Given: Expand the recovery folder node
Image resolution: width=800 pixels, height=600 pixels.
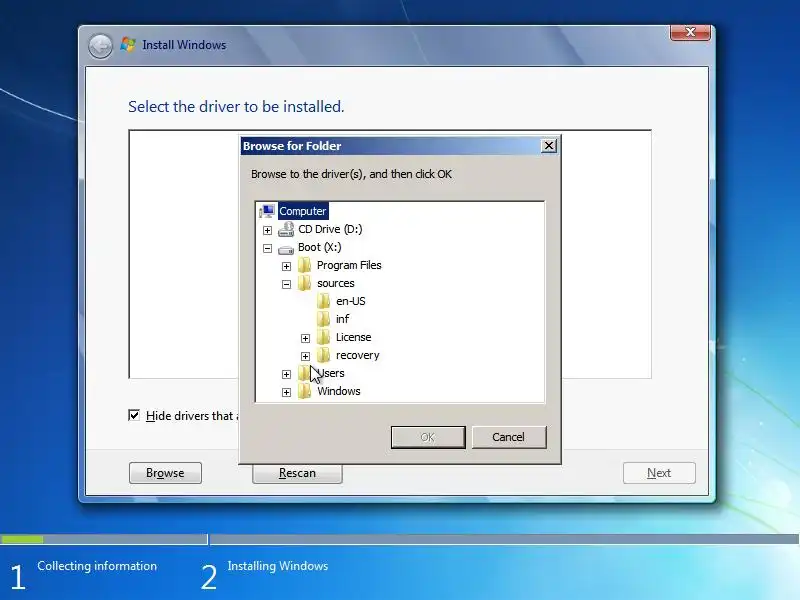Looking at the screenshot, I should 305,356.
